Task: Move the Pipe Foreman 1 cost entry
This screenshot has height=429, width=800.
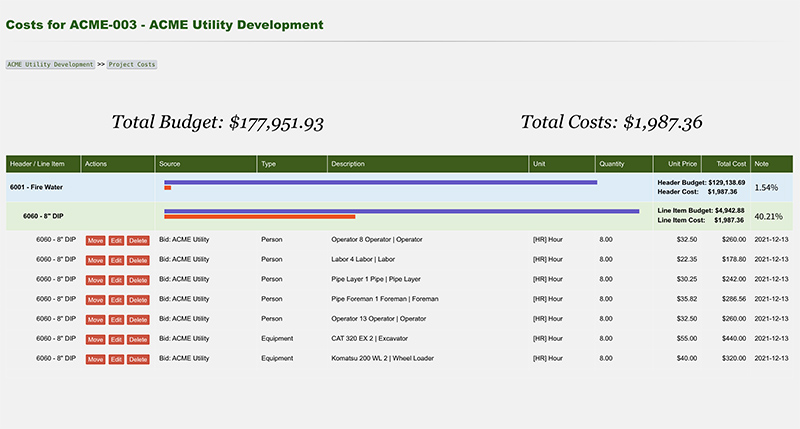Action: pos(95,300)
